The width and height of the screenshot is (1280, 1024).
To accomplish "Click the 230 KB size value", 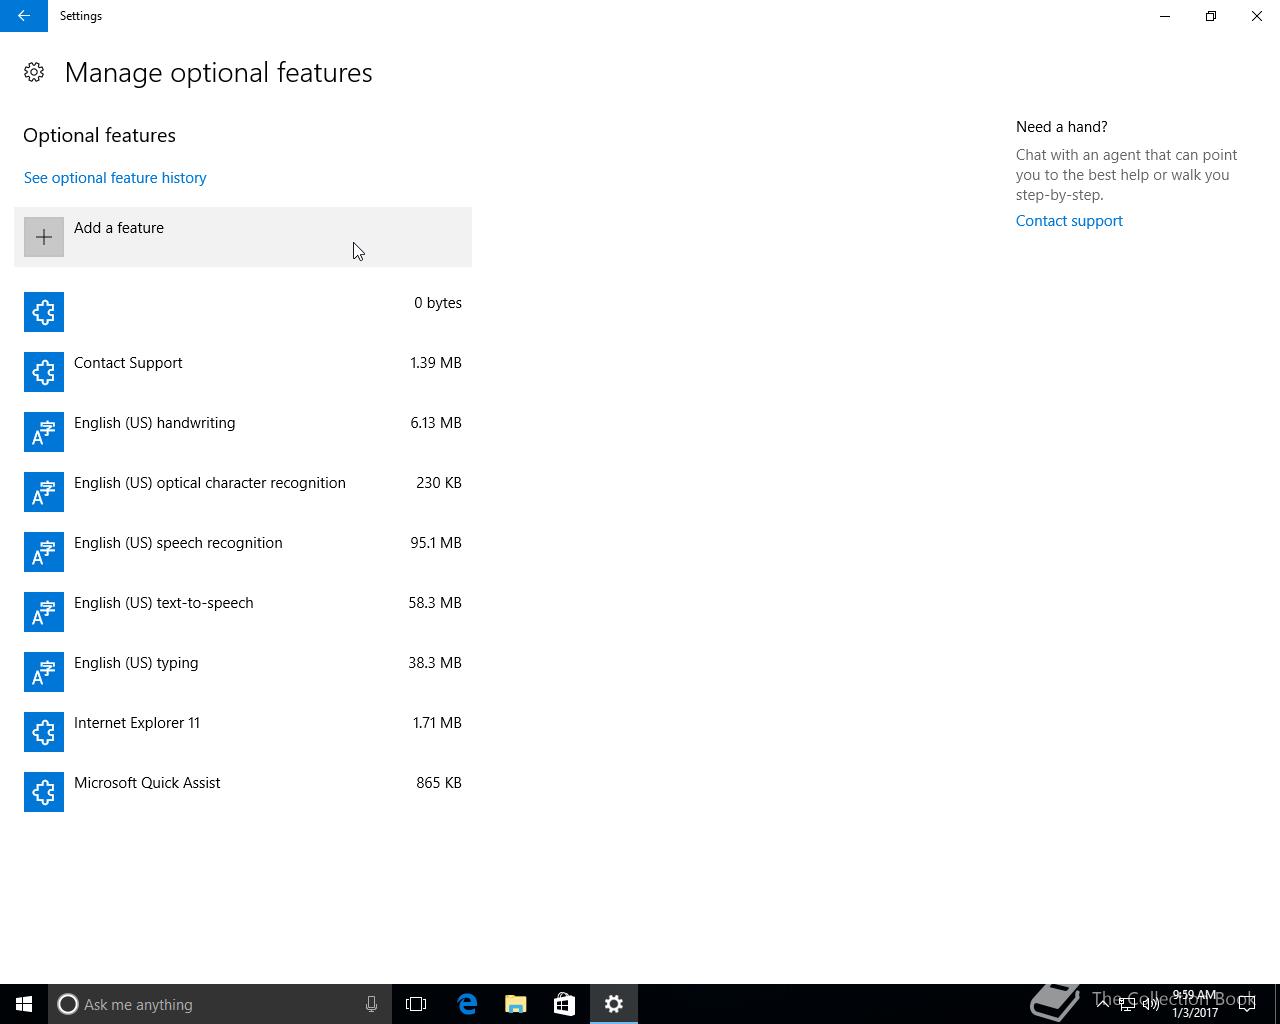I will (x=439, y=483).
